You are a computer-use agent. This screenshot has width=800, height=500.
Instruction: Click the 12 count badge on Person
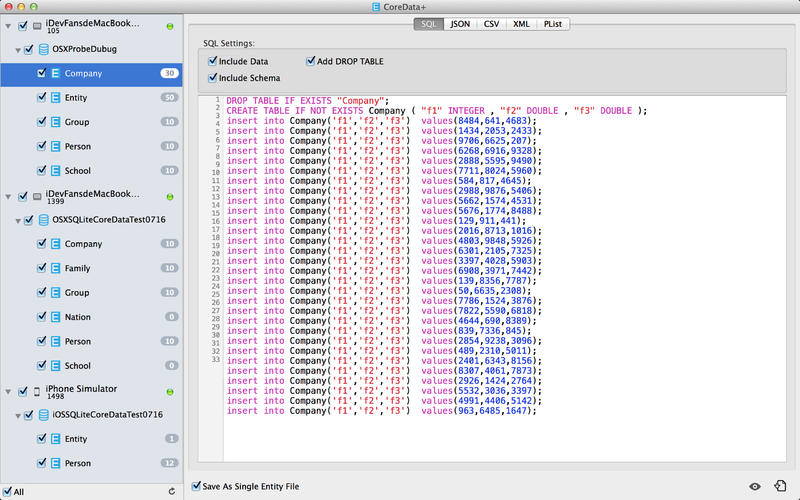tap(169, 463)
